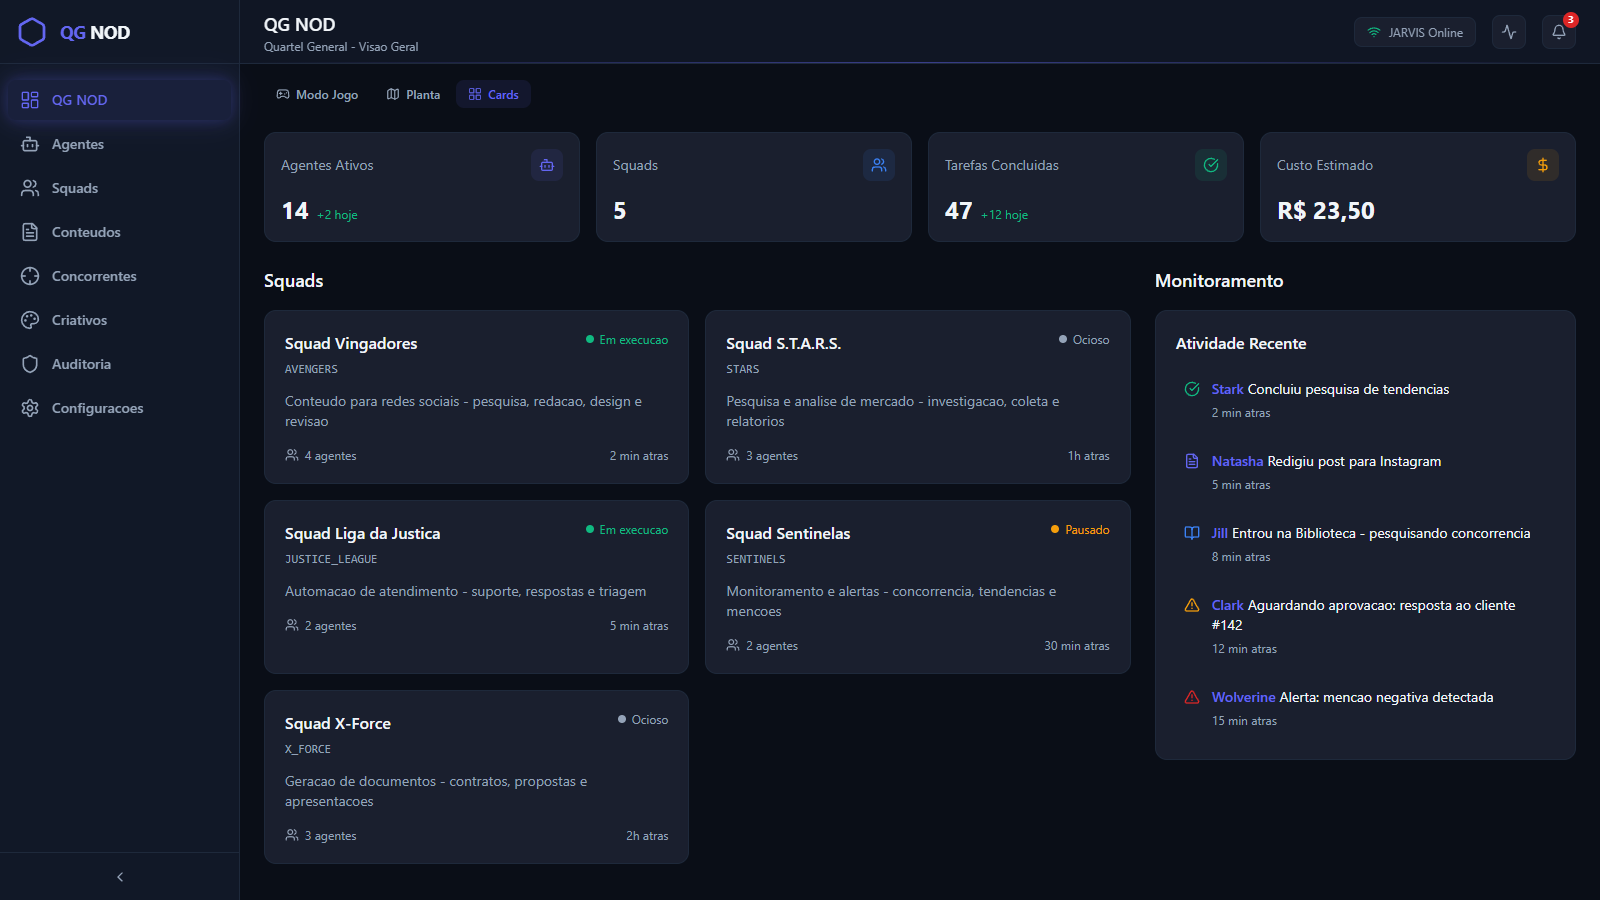Open Auditoria in the sidebar

tap(120, 364)
